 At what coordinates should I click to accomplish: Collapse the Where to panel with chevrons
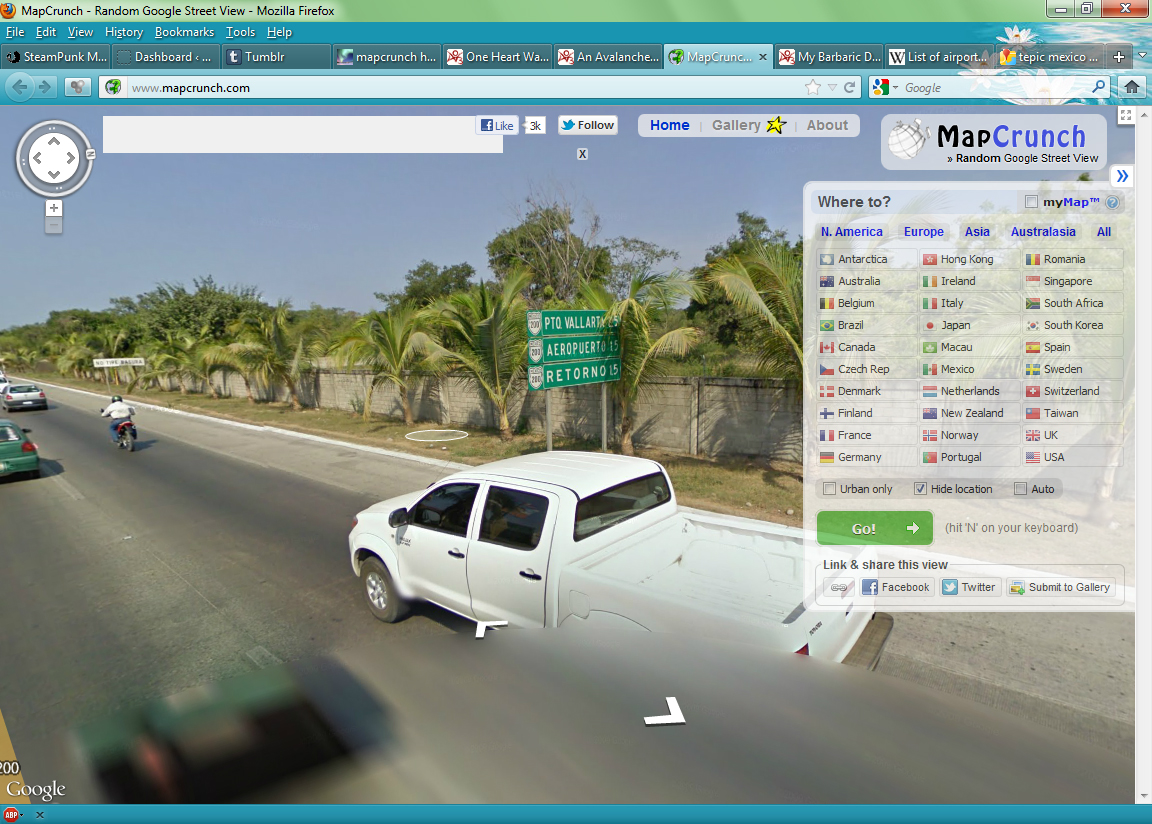[1122, 176]
